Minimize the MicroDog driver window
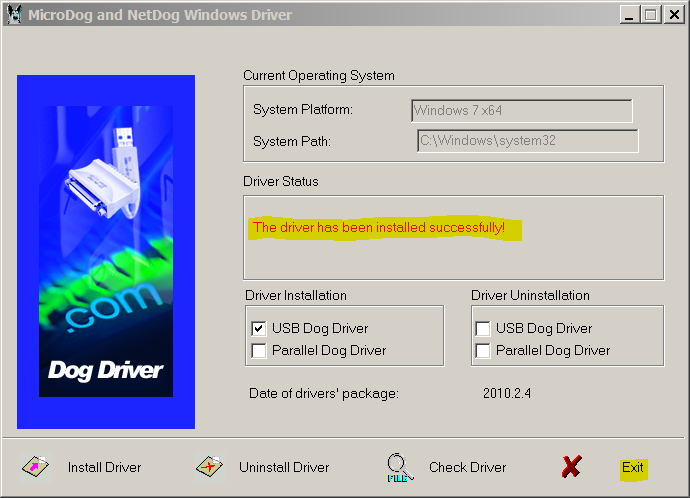Screen dimensions: 690x498 pos(629,15)
